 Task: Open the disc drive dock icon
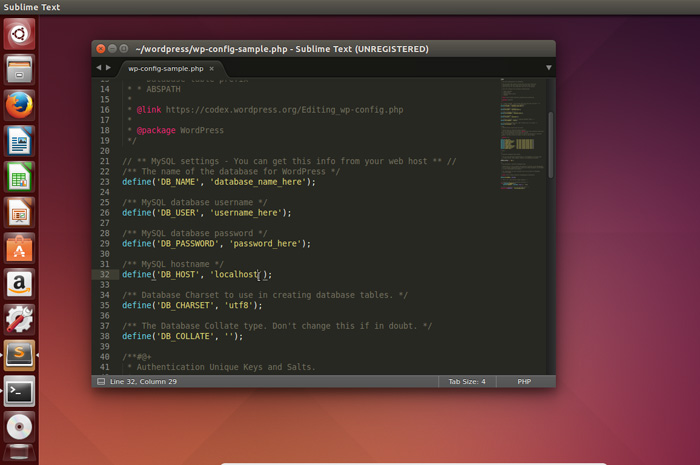(x=19, y=427)
